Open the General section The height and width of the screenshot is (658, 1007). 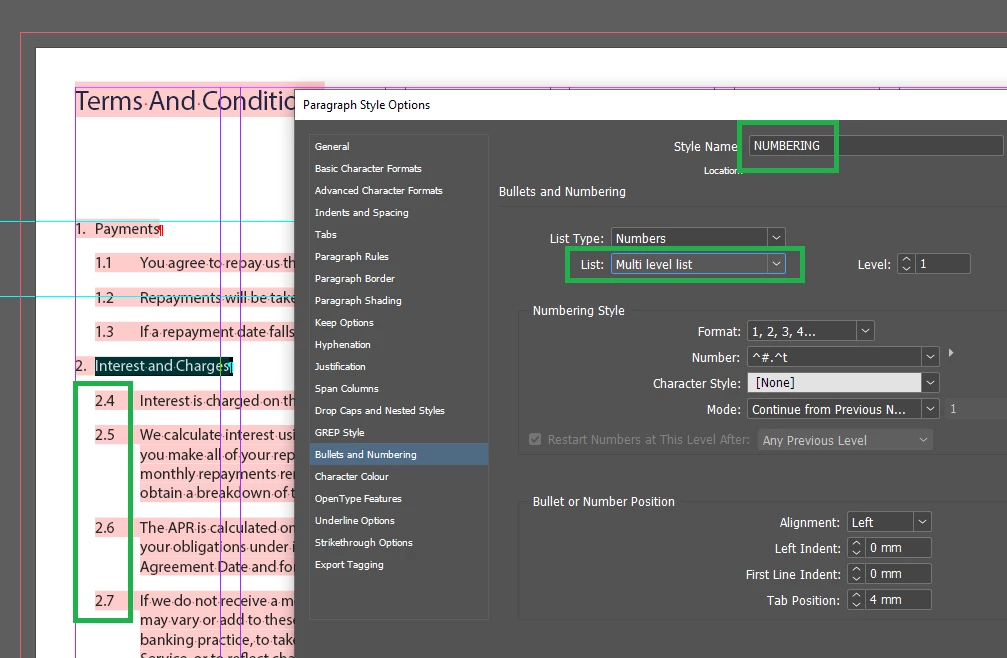332,146
